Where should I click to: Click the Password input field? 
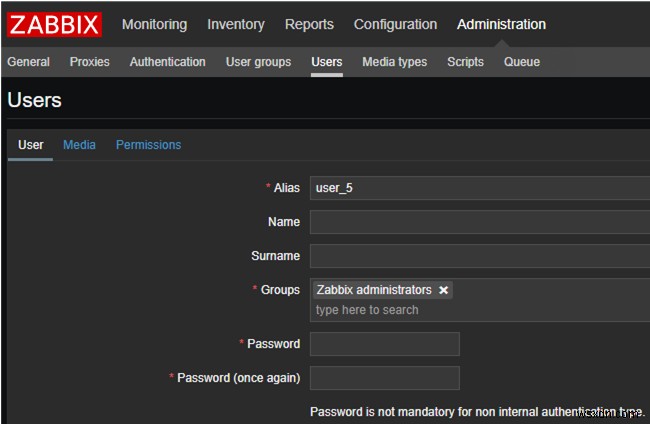pos(385,344)
